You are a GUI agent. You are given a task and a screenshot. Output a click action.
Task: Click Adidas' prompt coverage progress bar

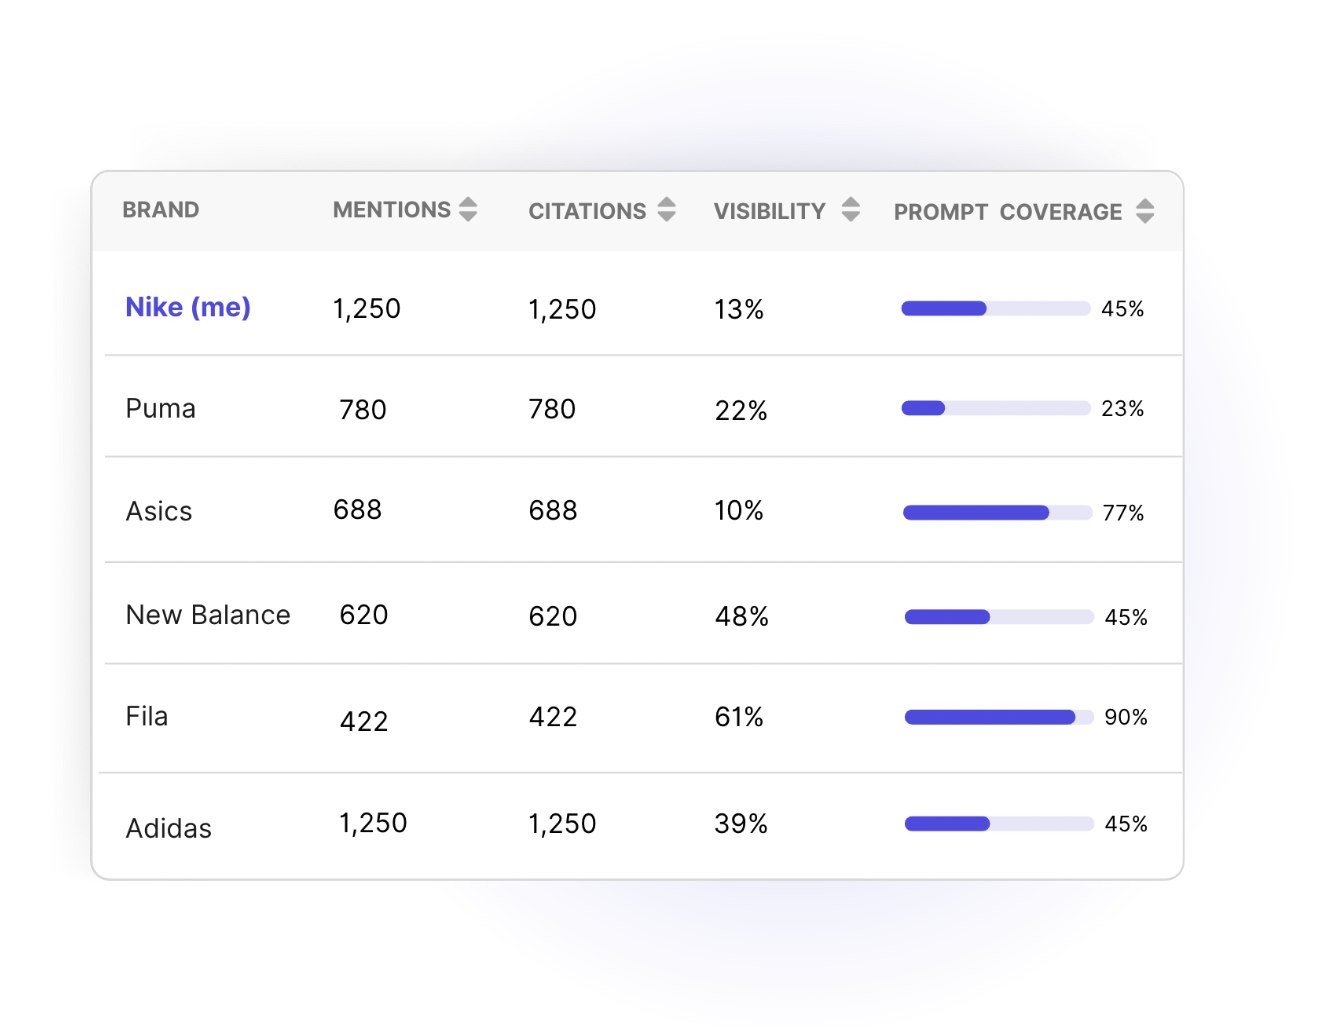point(999,824)
